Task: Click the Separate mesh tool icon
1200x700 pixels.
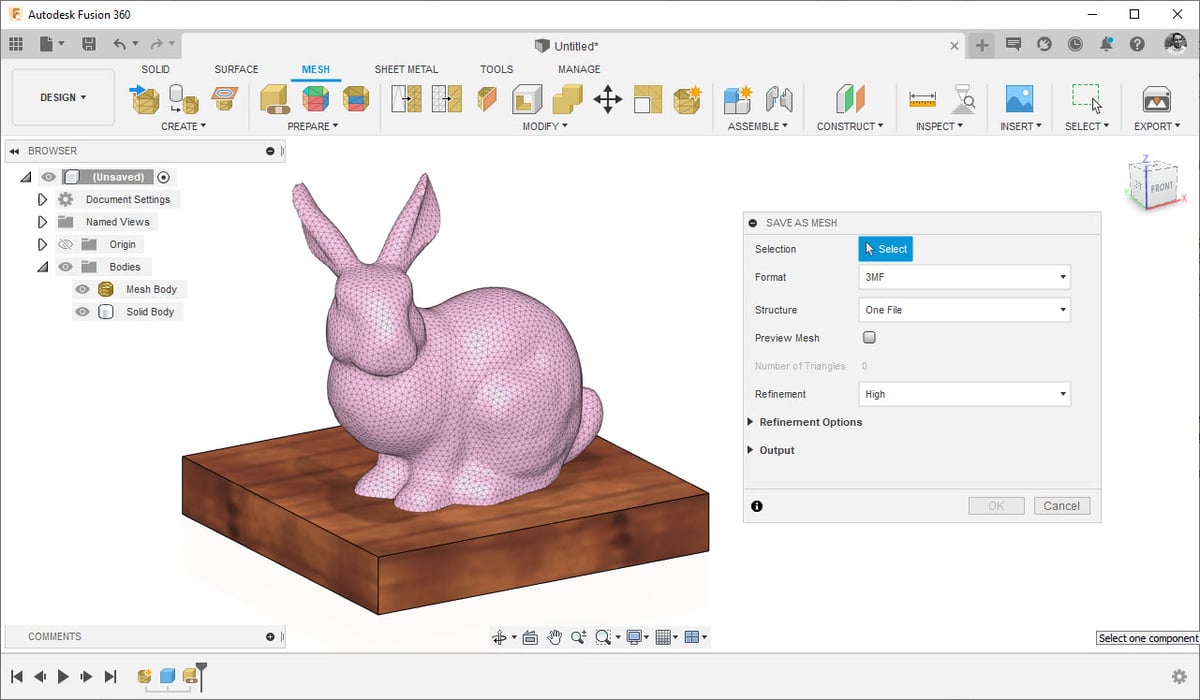Action: point(648,99)
